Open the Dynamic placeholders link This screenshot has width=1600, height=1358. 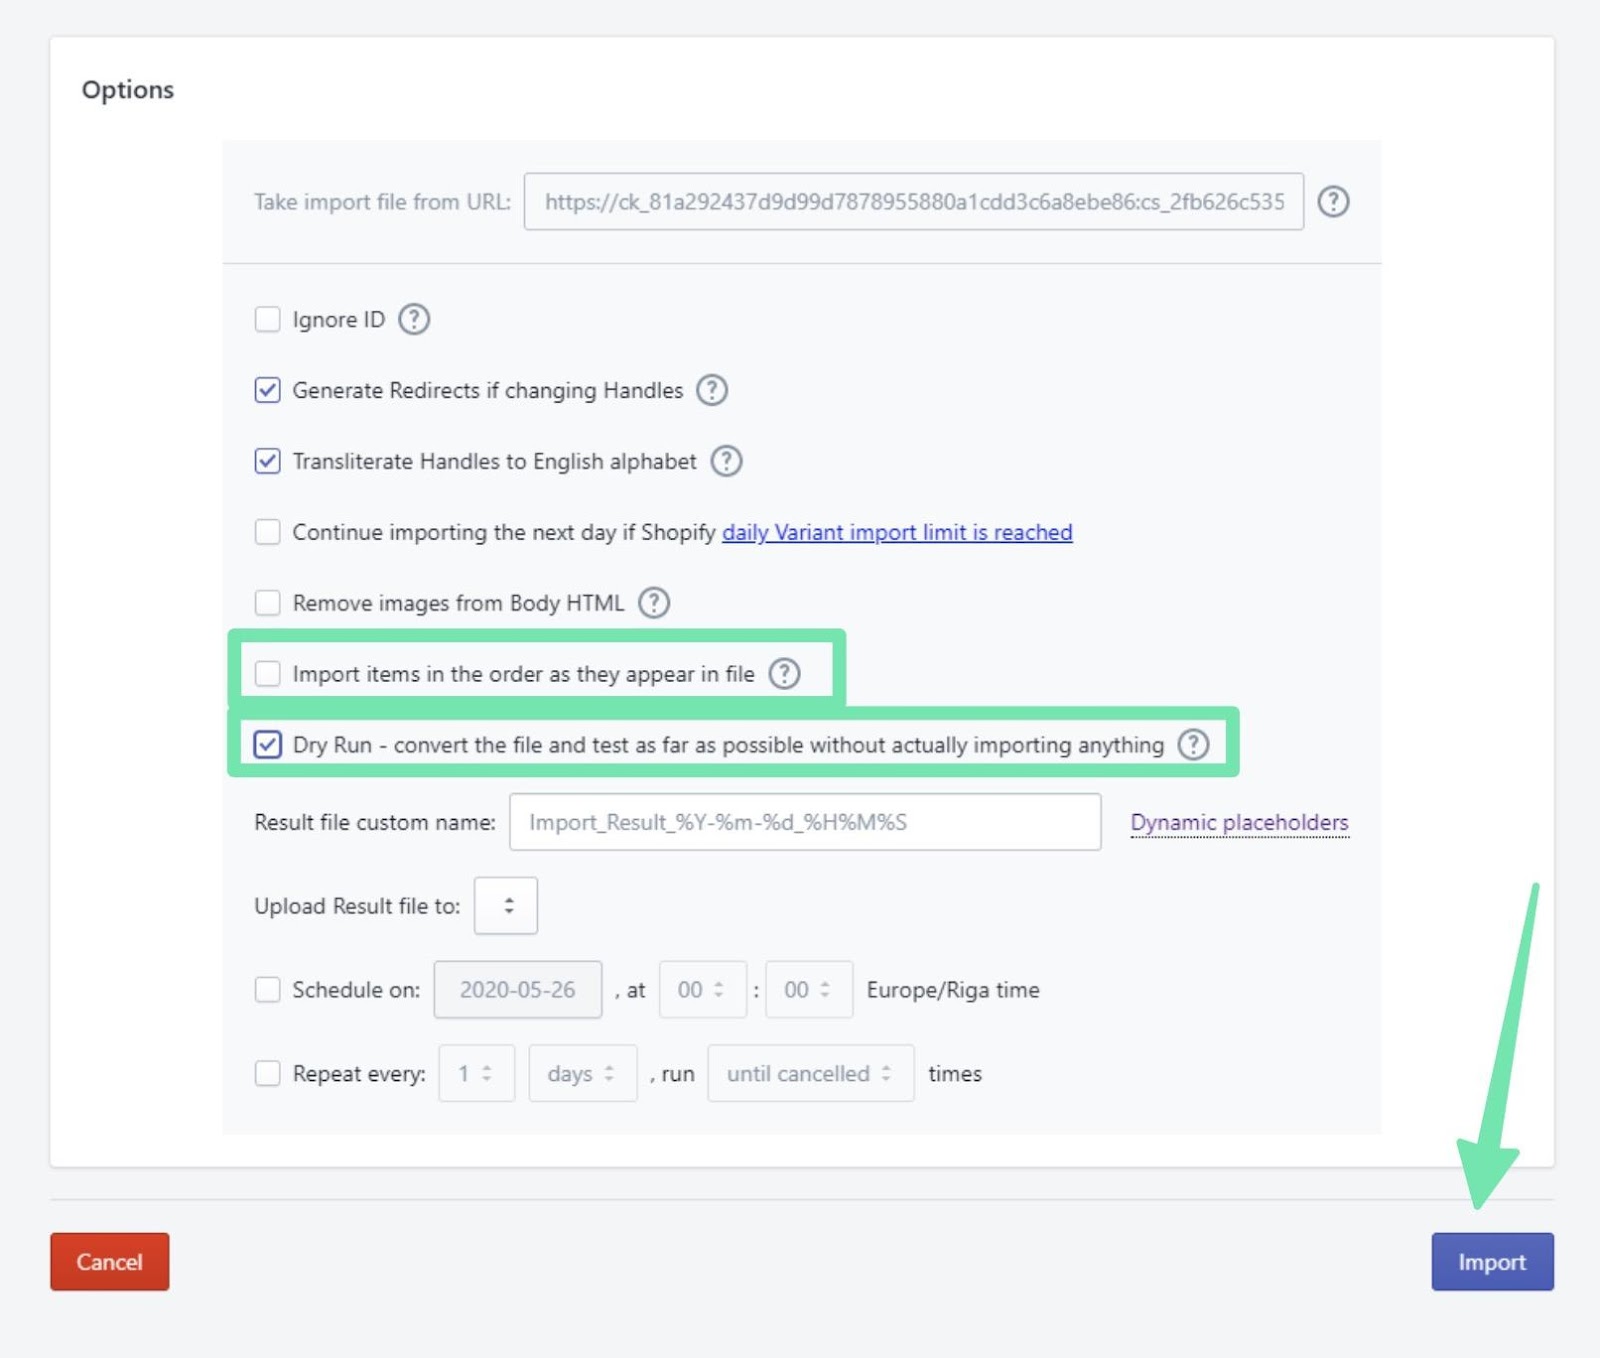pos(1239,822)
